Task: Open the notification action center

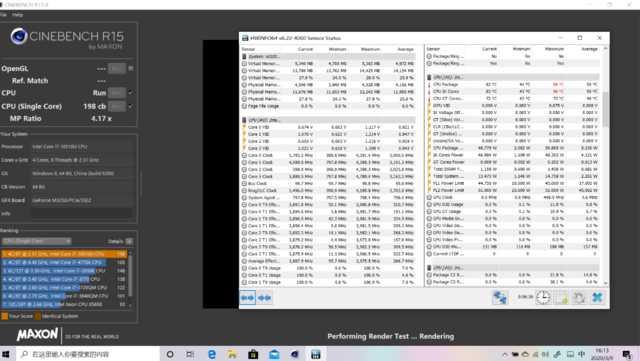Action: point(627,354)
